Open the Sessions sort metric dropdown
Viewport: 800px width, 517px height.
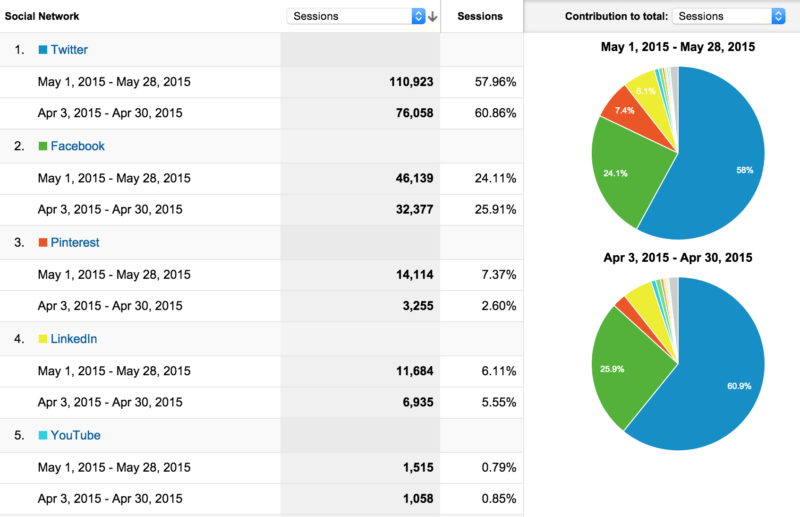tap(356, 16)
